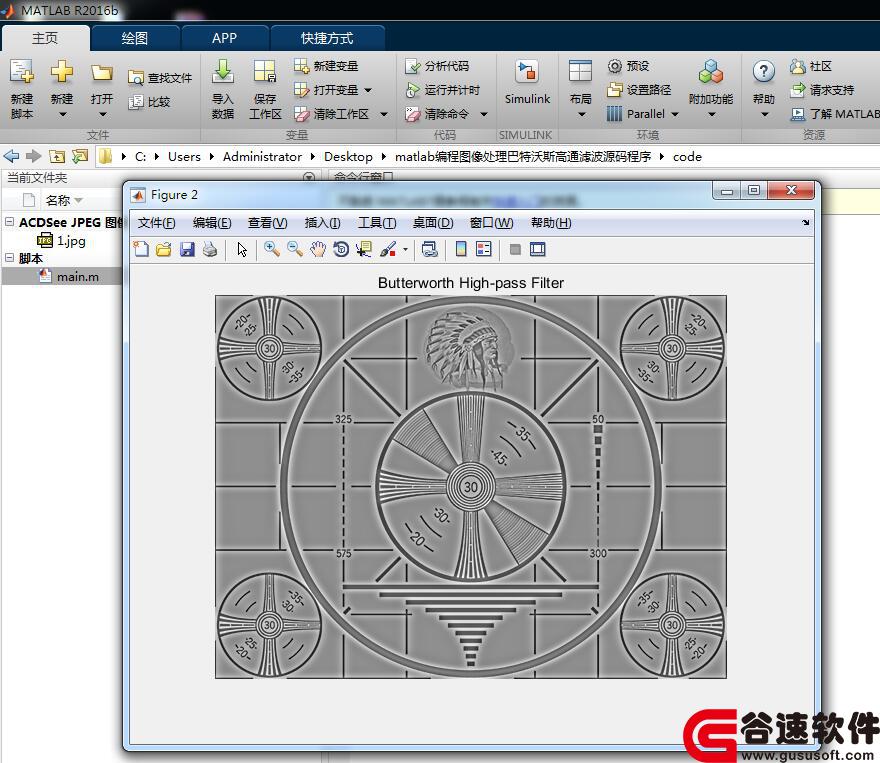This screenshot has height=763, width=880.
Task: Select the Zoom In magnifier tool
Action: click(272, 249)
